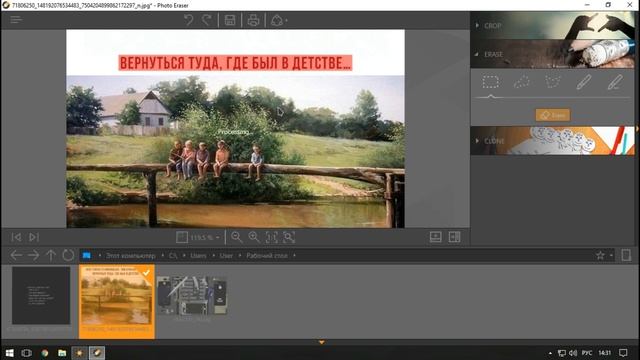Click the orange Erase button
Screen dimensions: 640x360
553,115
